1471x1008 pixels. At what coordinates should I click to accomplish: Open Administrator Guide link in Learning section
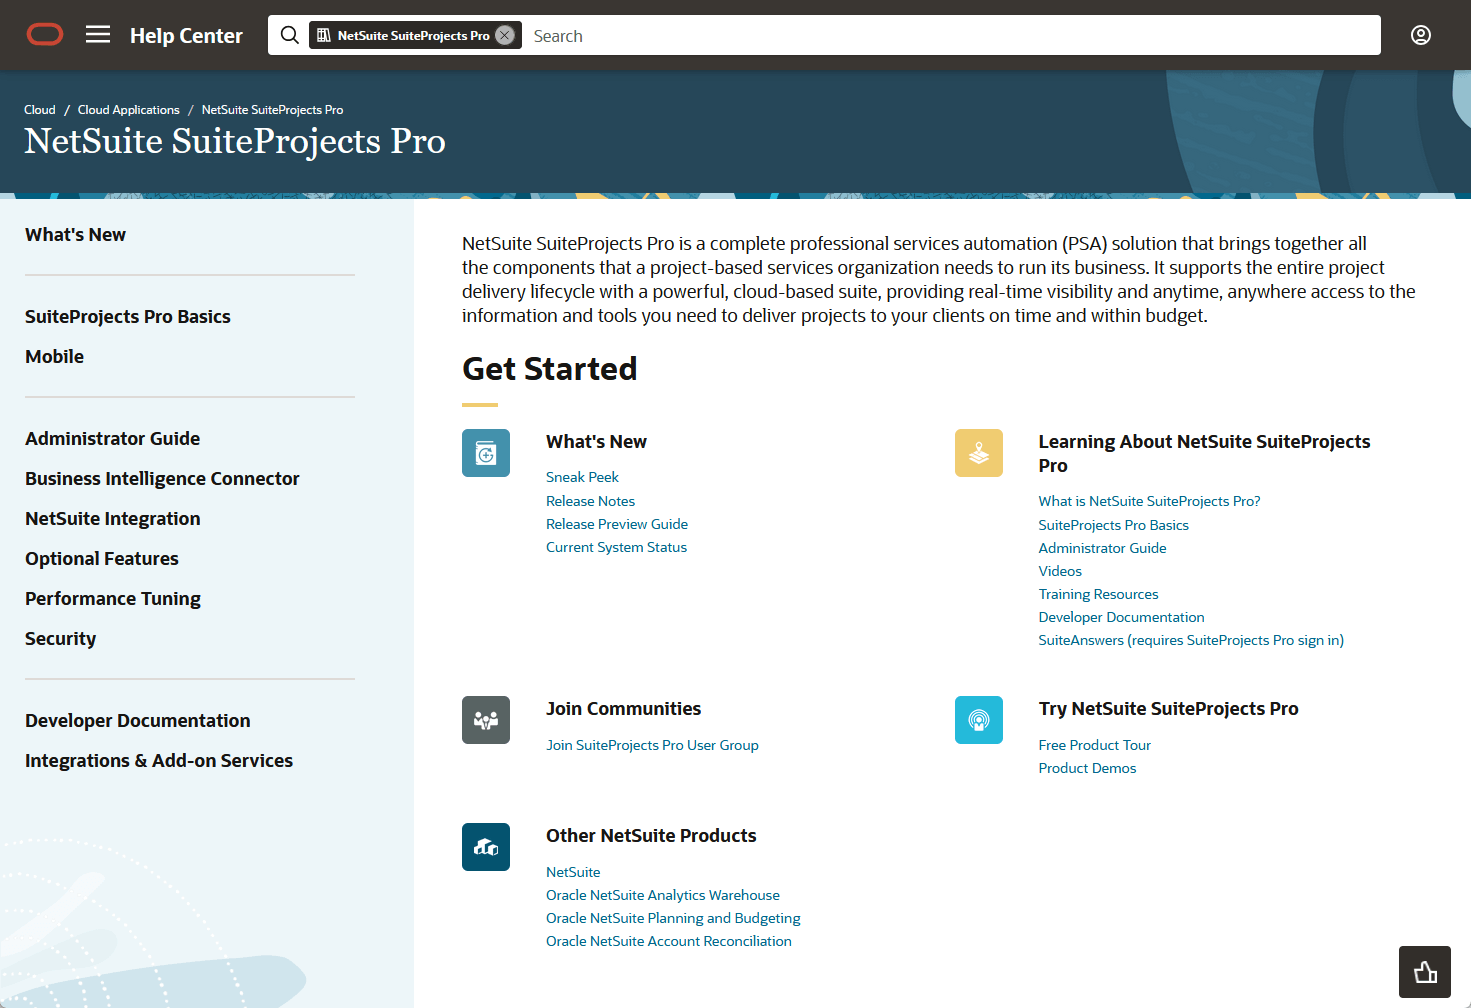point(1103,548)
